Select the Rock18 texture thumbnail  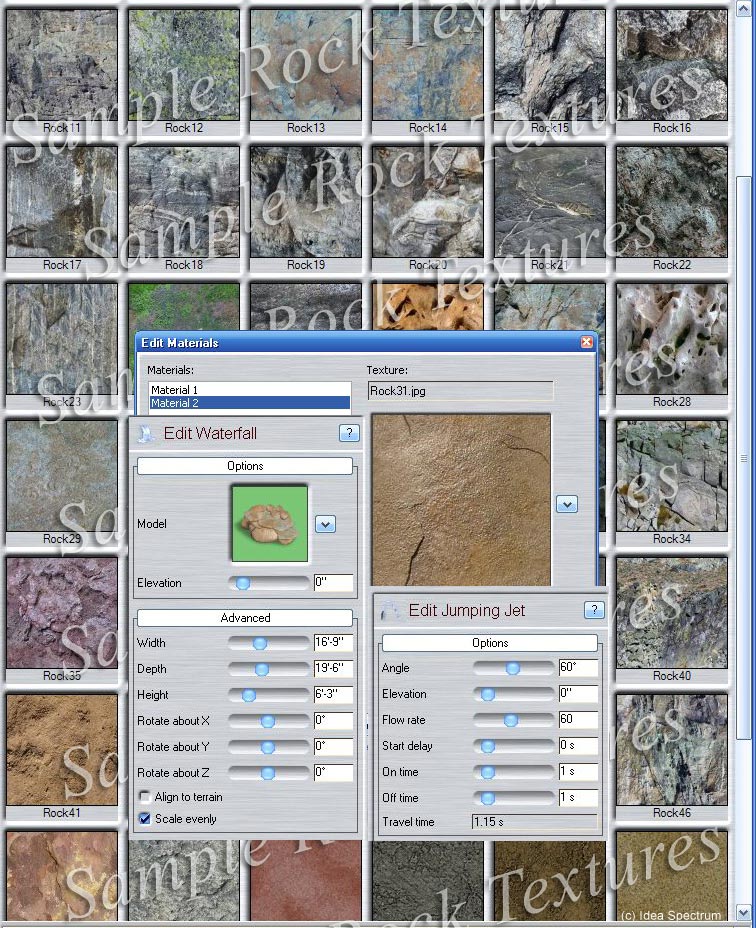tap(184, 202)
